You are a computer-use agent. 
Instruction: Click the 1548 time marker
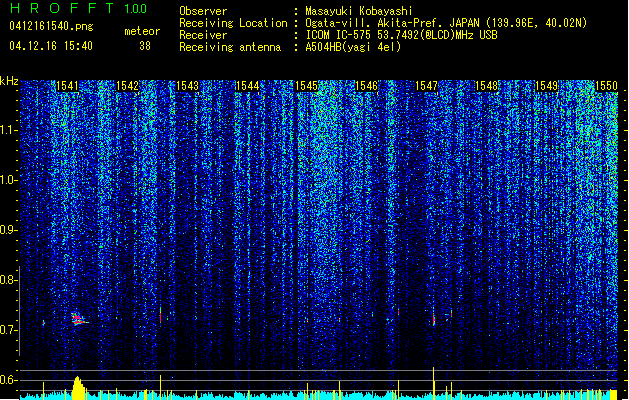coord(486,86)
